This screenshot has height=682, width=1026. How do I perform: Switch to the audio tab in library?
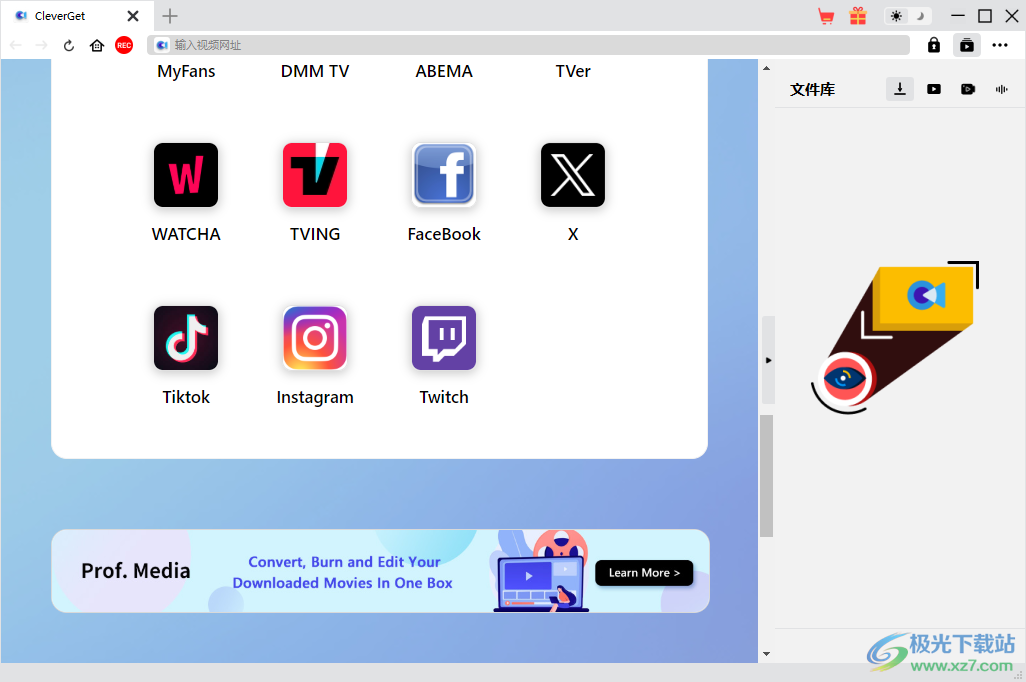(1001, 89)
